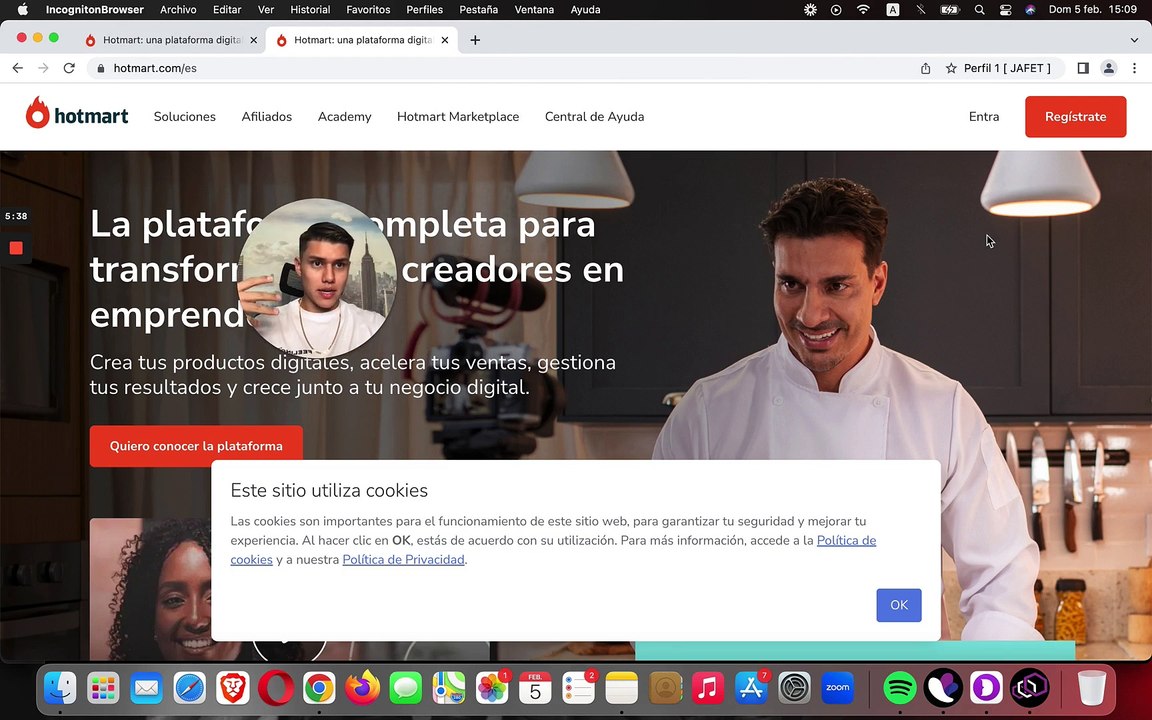Open the browser profile avatar icon
This screenshot has width=1152, height=720.
pos(1109,68)
